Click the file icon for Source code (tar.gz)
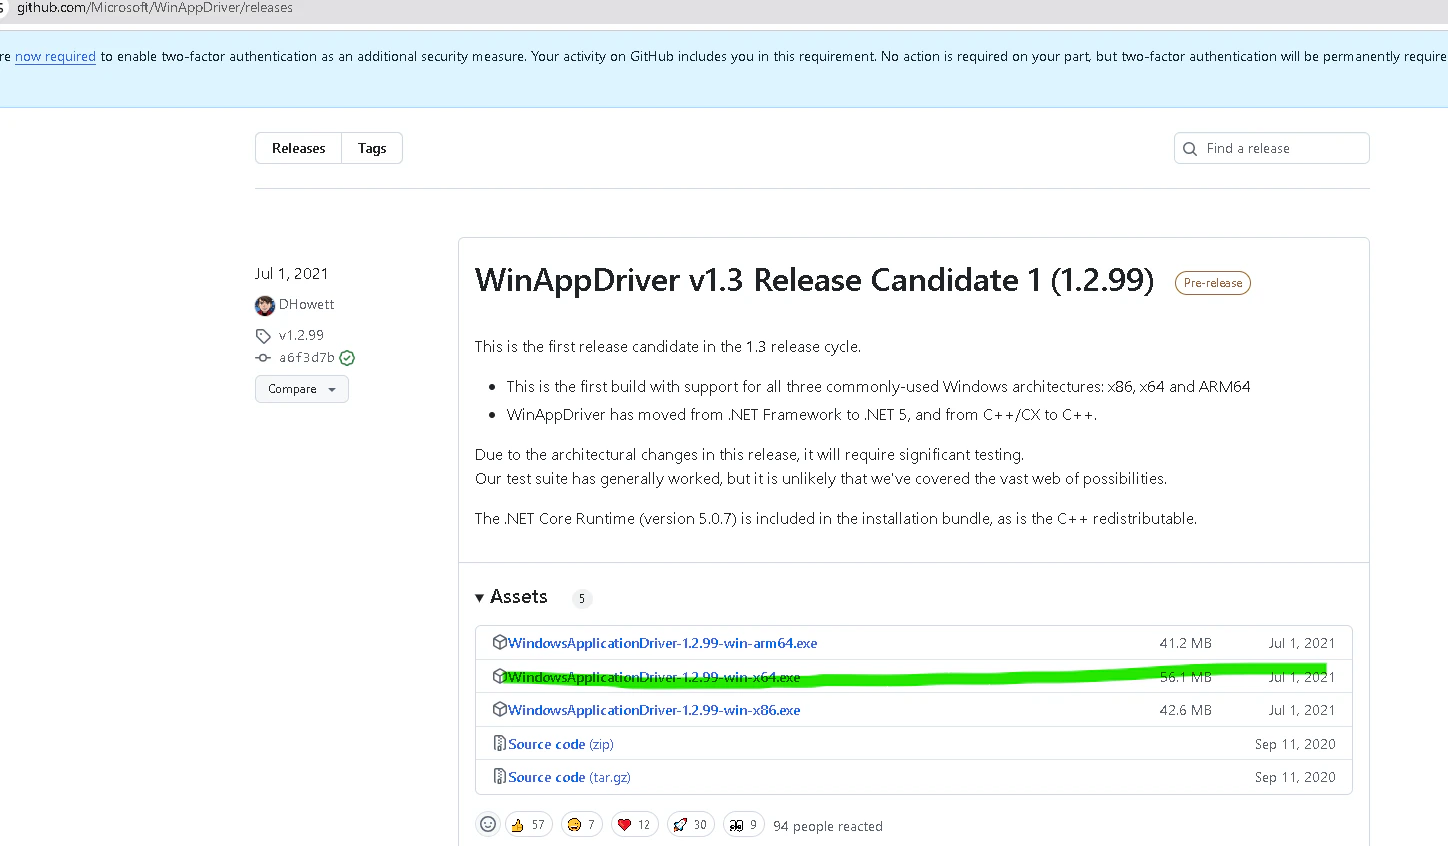 click(500, 776)
